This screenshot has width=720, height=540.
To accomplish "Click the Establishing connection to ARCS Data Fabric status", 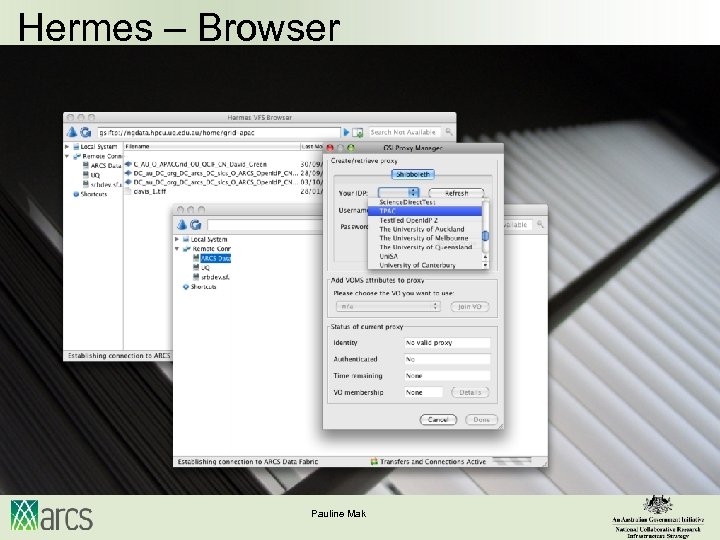I will coord(248,461).
